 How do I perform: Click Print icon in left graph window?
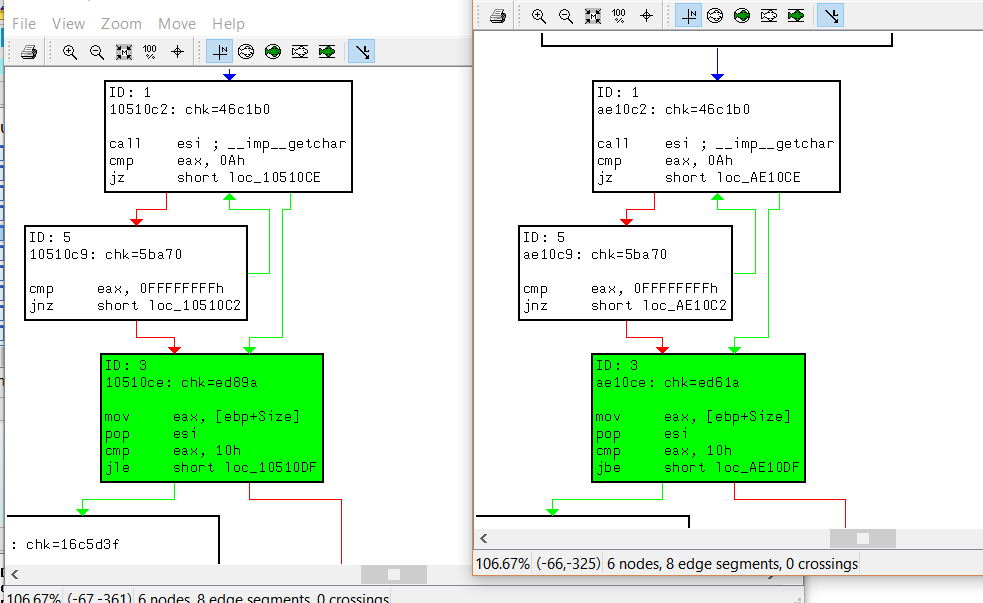tap(30, 52)
